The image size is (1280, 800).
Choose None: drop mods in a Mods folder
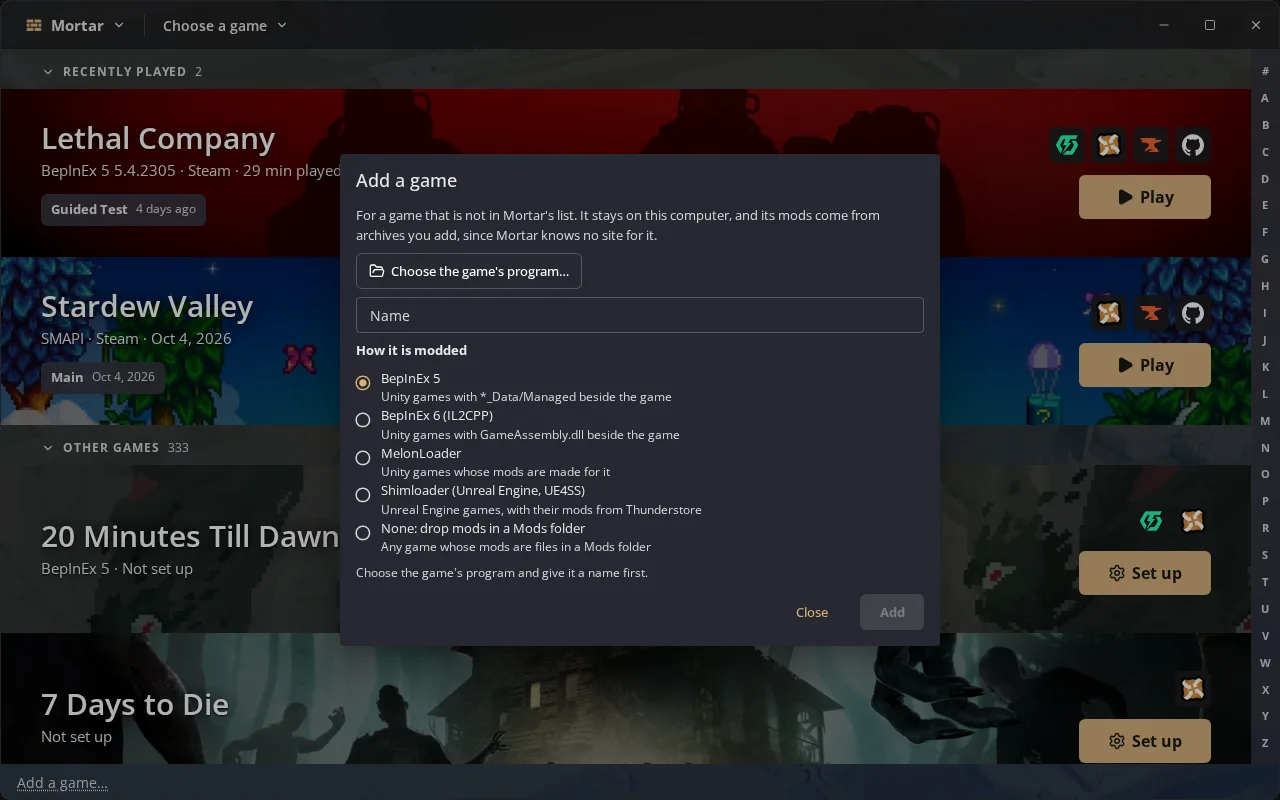(363, 533)
